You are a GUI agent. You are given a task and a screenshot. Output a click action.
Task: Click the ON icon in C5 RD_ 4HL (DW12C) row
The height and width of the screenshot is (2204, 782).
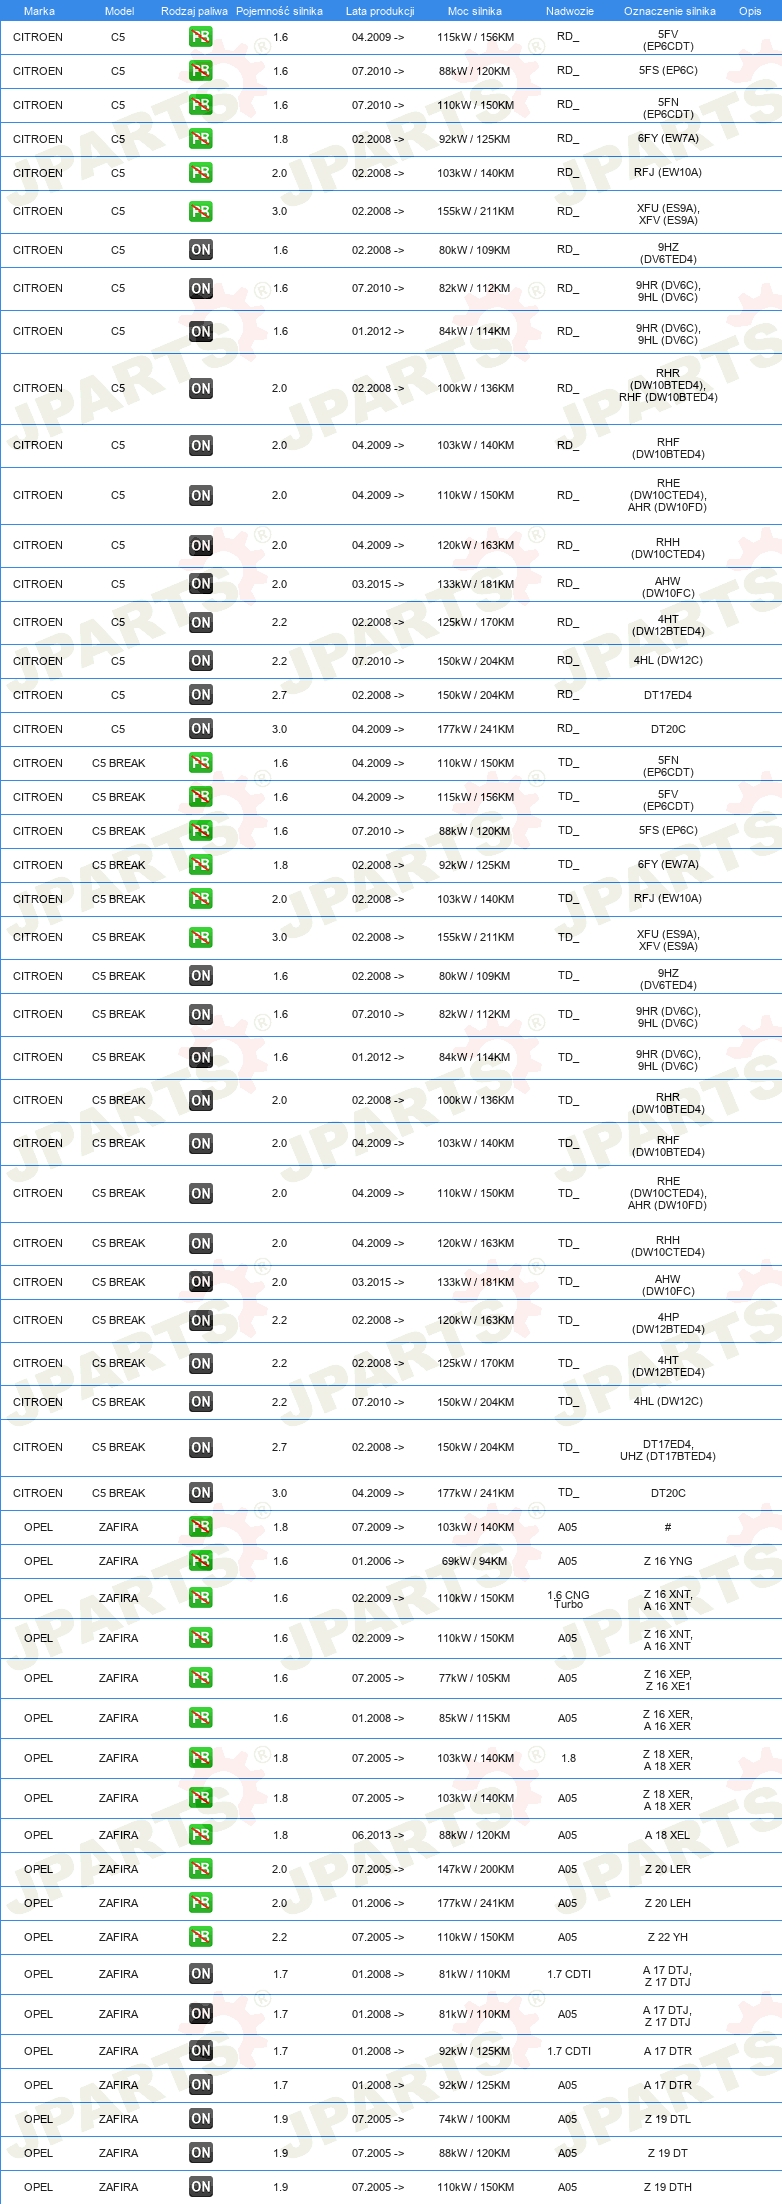click(201, 661)
